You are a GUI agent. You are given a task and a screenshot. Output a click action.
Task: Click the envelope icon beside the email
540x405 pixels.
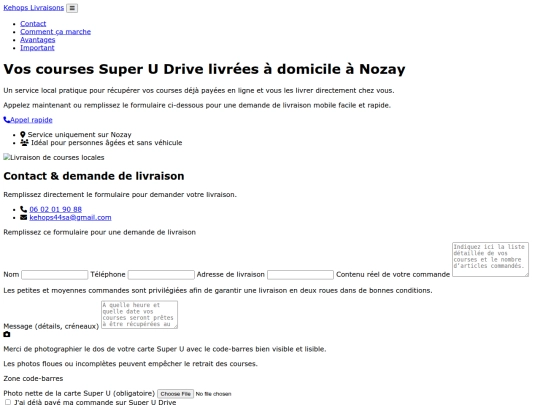tap(23, 217)
